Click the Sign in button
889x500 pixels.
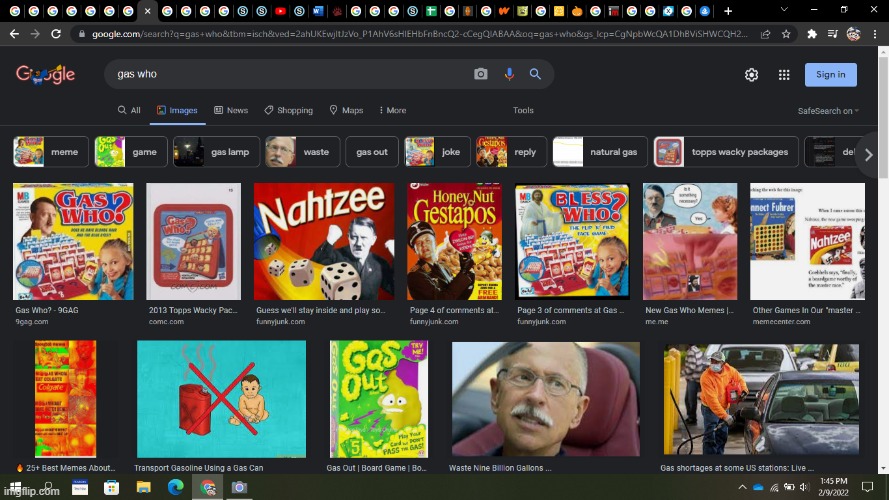point(830,74)
